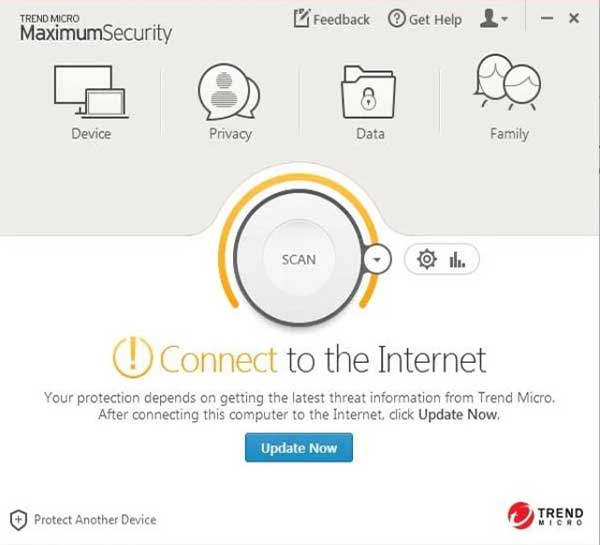The width and height of the screenshot is (600, 545).
Task: Click the shield plus icon
Action: 18,520
